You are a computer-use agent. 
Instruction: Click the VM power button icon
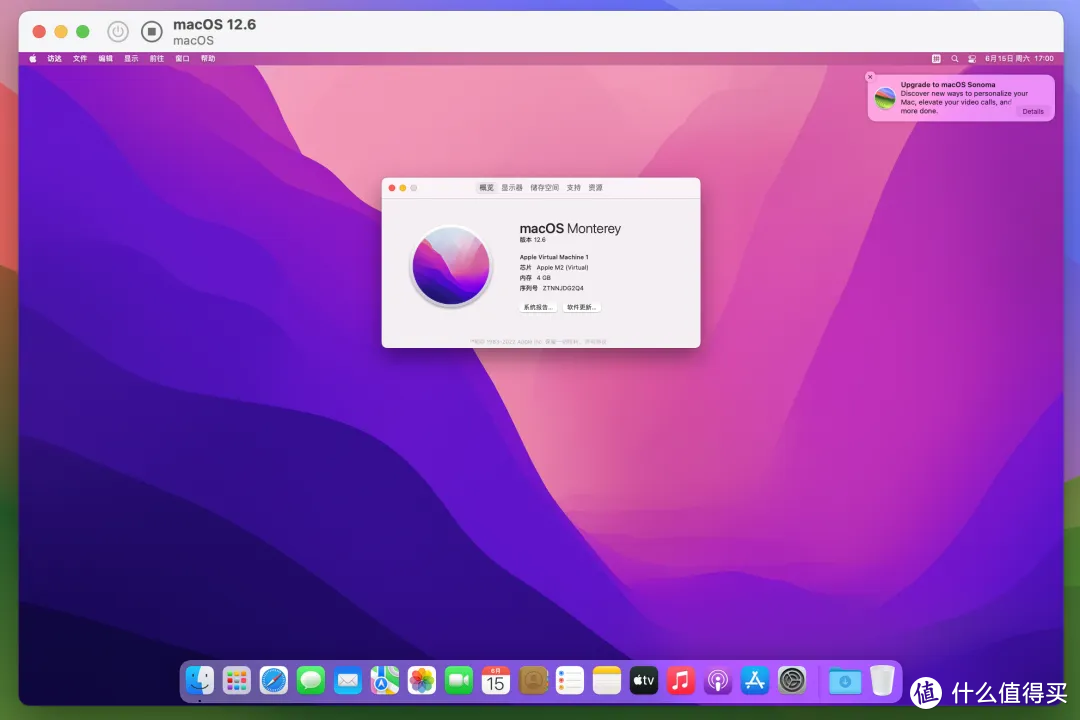coord(118,32)
